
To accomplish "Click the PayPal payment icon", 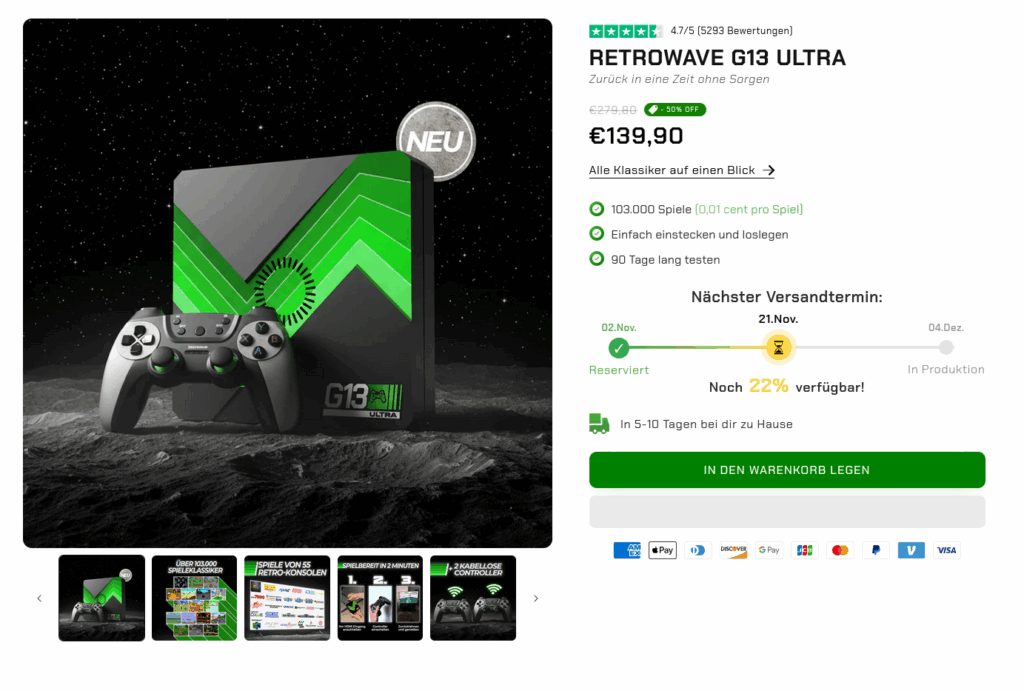I will click(x=876, y=551).
